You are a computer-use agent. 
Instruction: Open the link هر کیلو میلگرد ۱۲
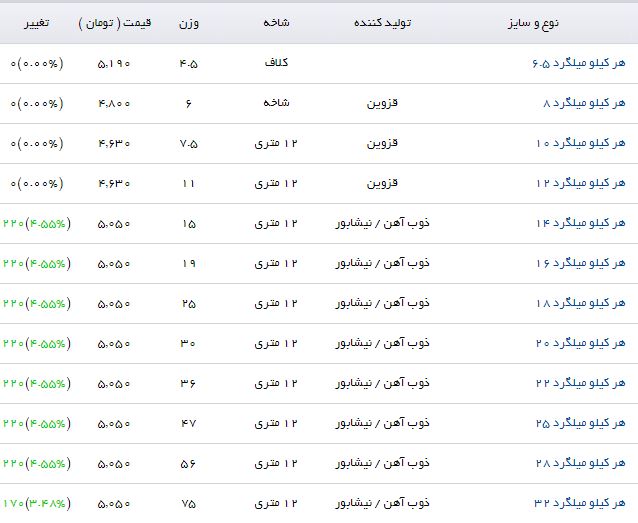pos(581,183)
